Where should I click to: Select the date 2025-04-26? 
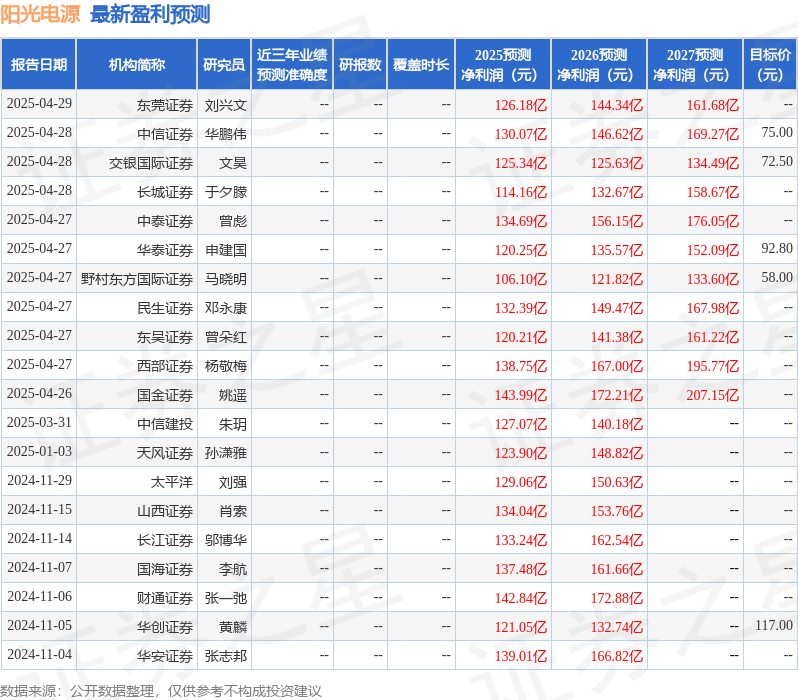pyautogui.click(x=39, y=394)
